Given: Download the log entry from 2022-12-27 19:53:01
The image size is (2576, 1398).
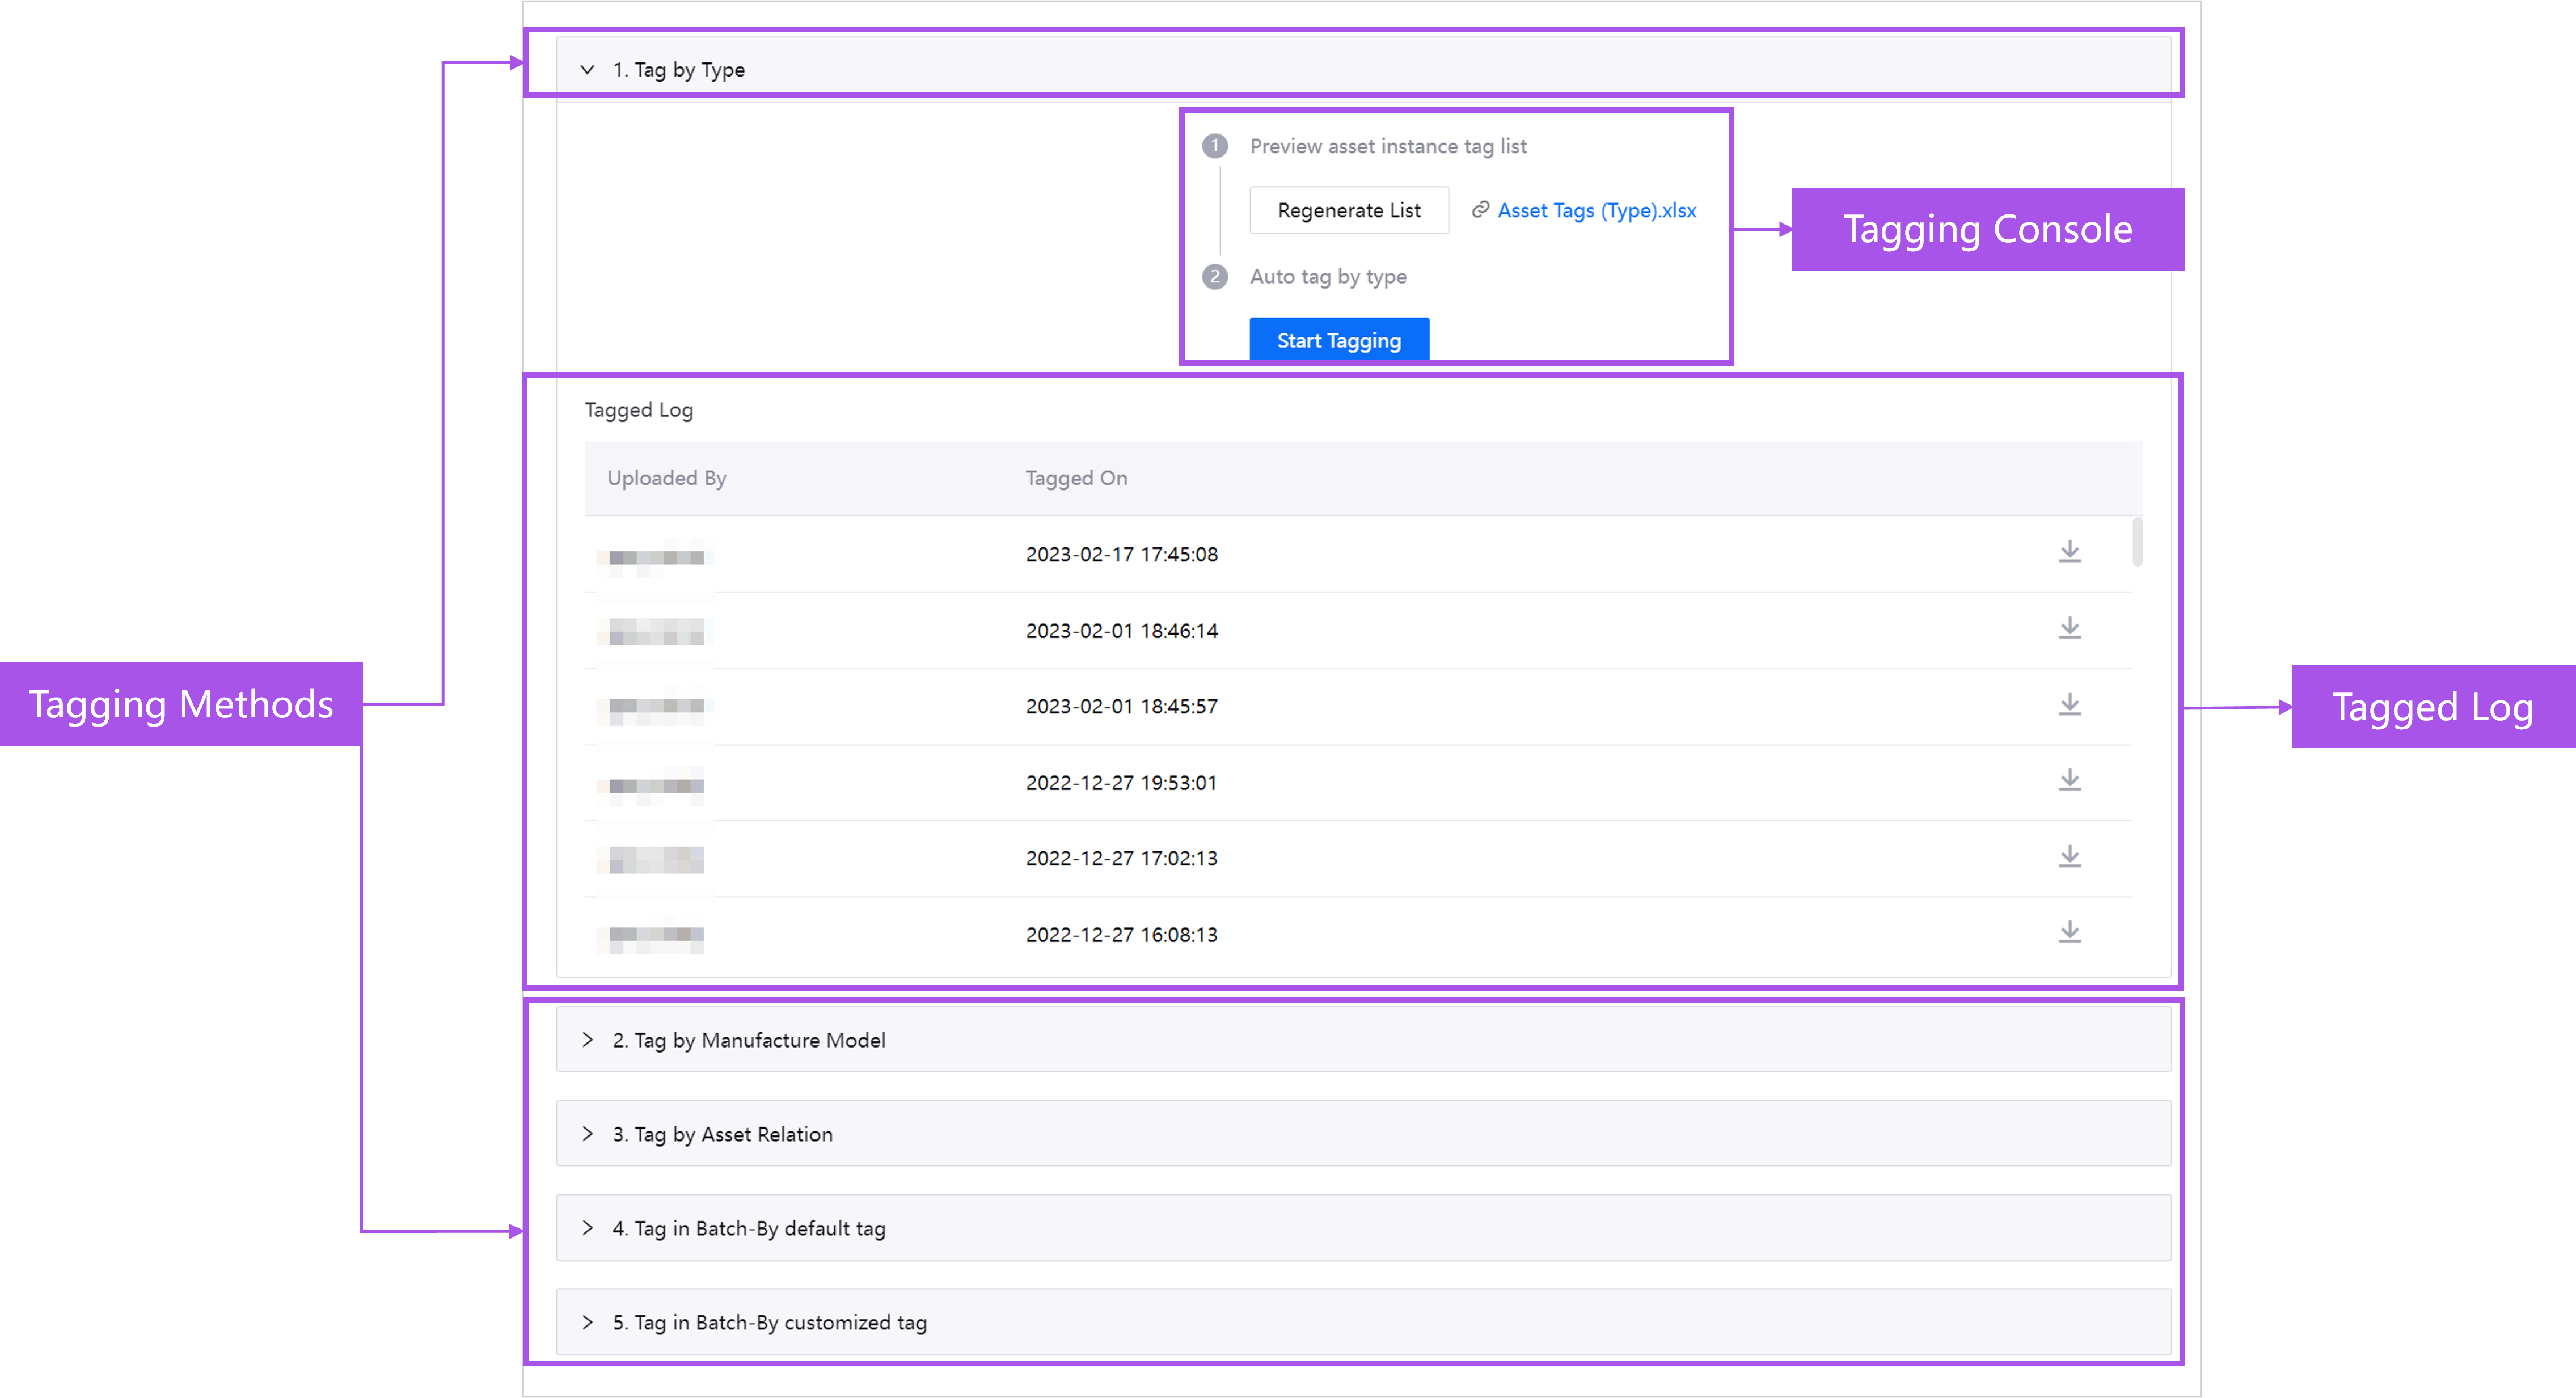Looking at the screenshot, I should tap(2069, 780).
